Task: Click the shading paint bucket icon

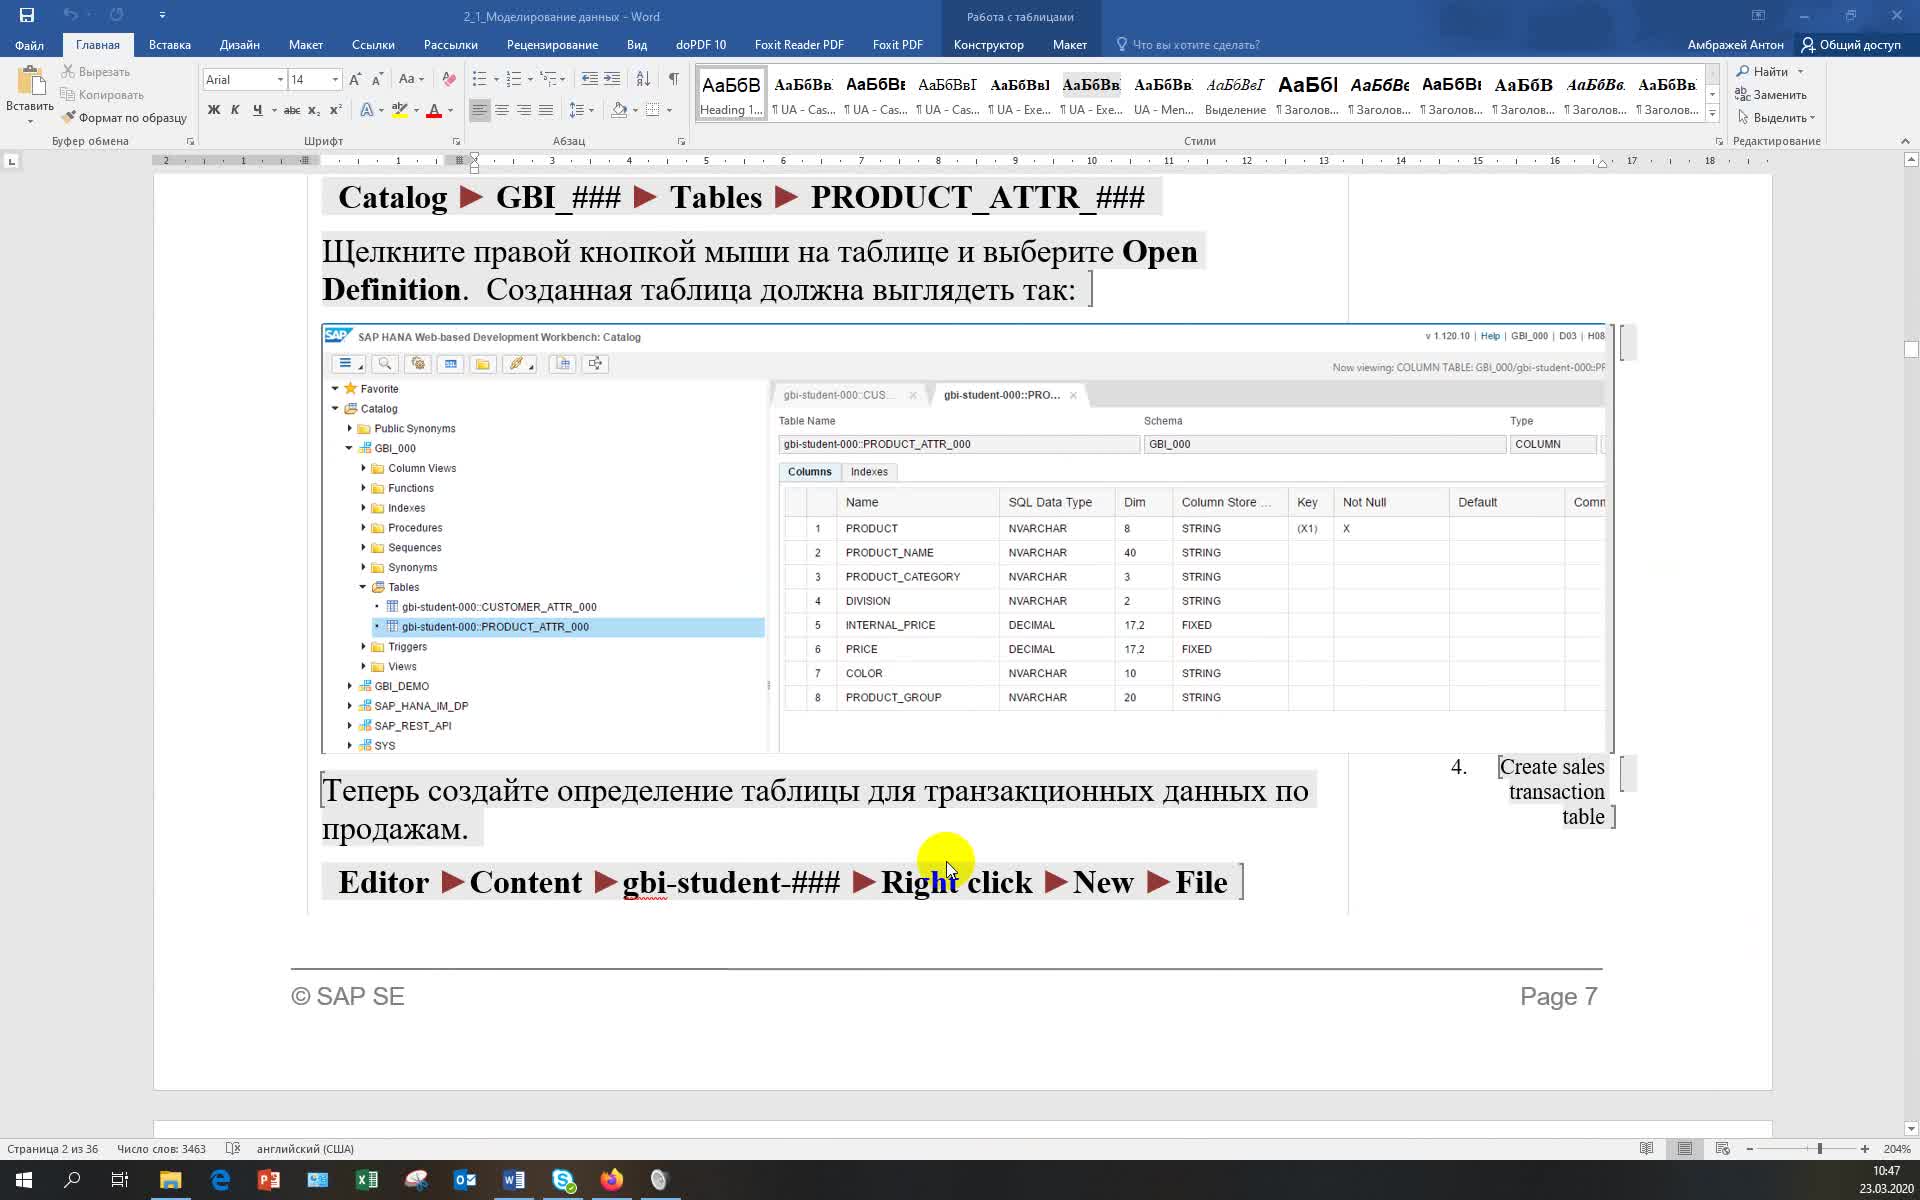Action: point(619,110)
